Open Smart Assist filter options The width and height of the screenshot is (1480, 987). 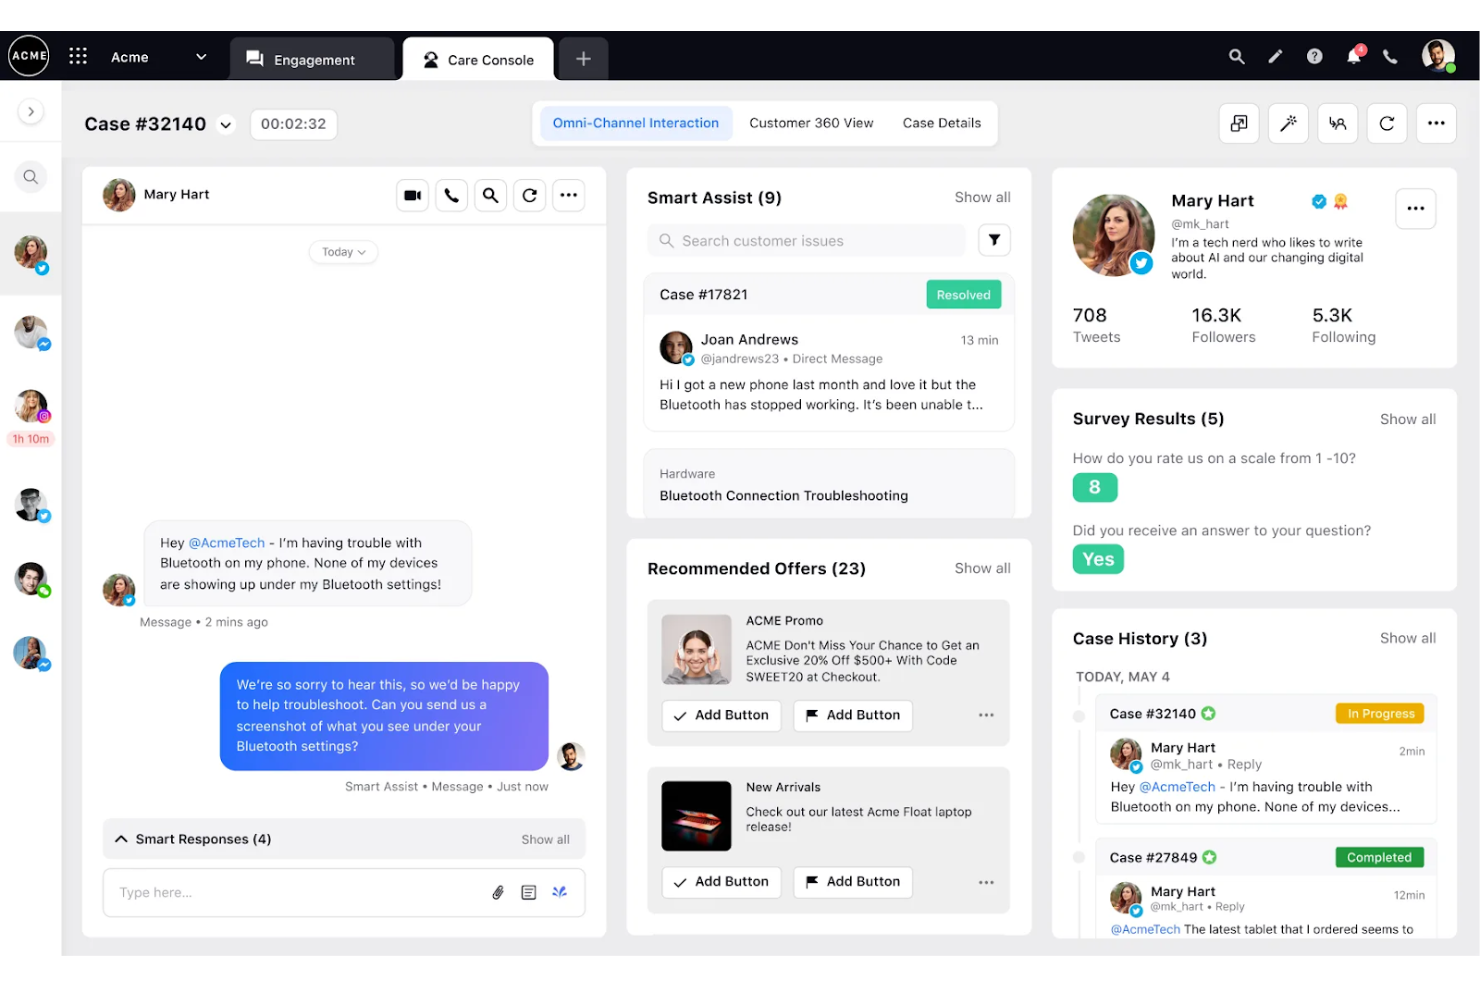[994, 240]
